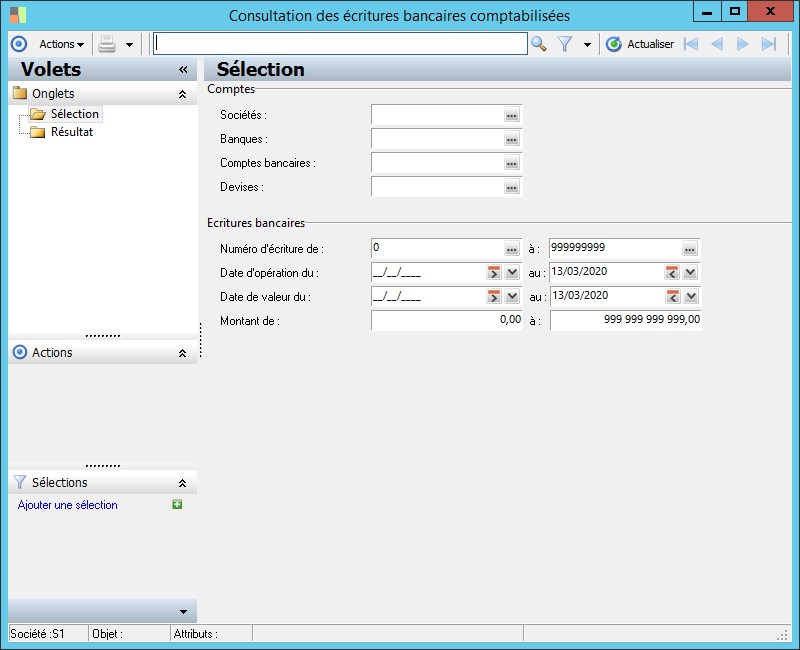Click the search magnifier icon in toolbar
This screenshot has width=800, height=650.
(538, 44)
